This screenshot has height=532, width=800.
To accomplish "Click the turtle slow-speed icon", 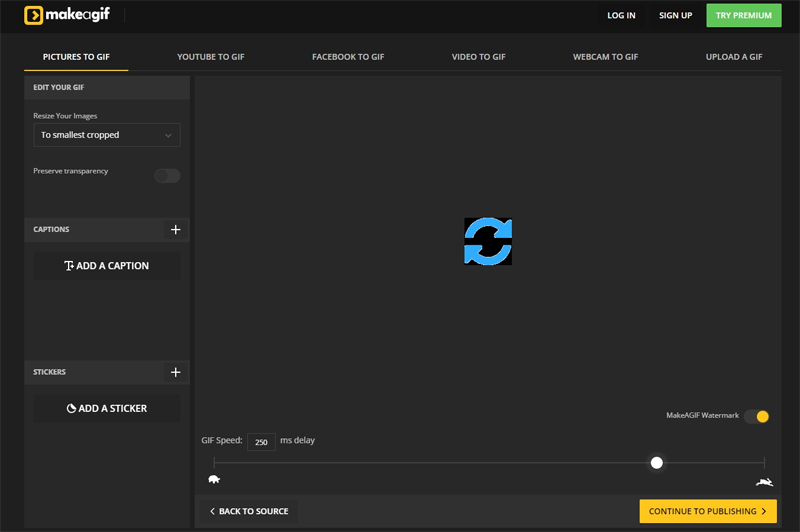I will (x=214, y=479).
